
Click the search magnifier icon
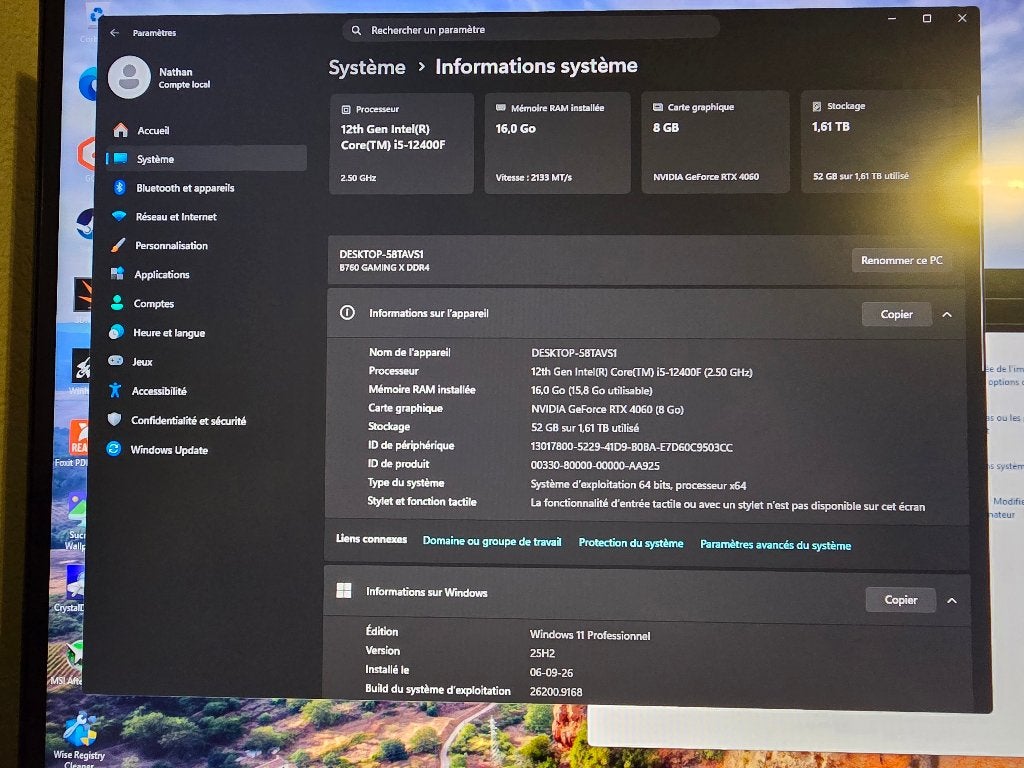coord(356,30)
